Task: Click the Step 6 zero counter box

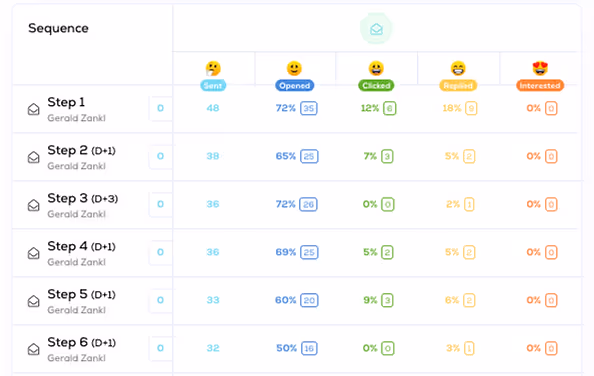Action: pos(161,348)
